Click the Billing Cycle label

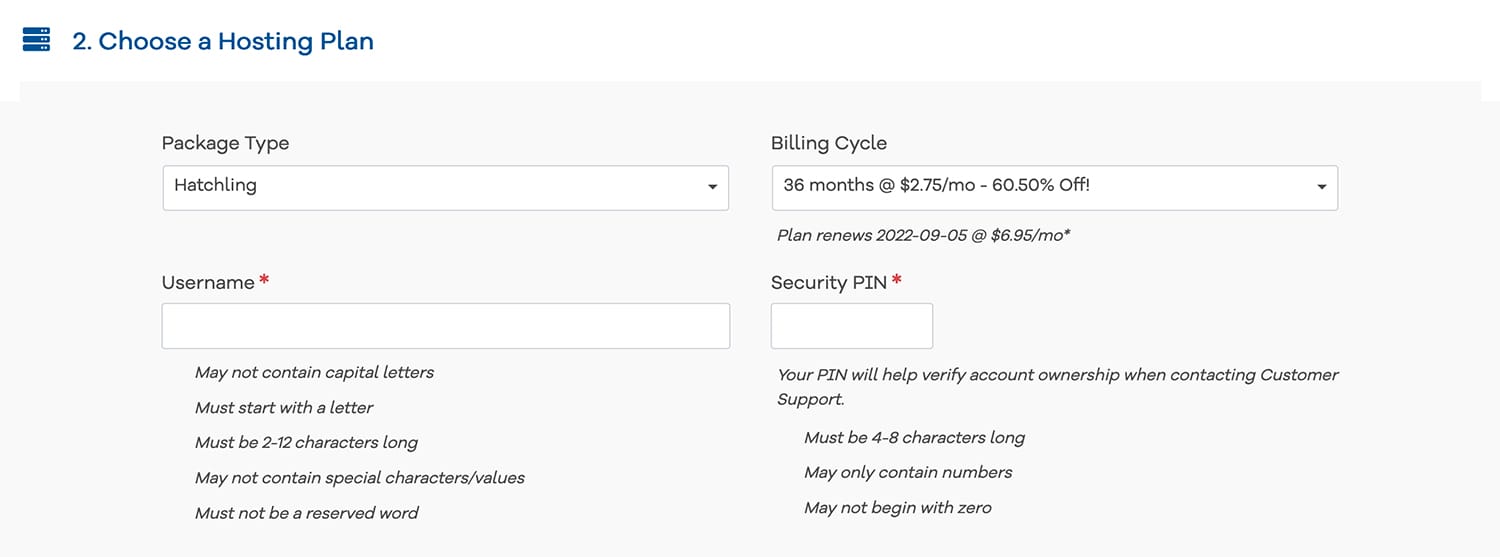tap(828, 143)
